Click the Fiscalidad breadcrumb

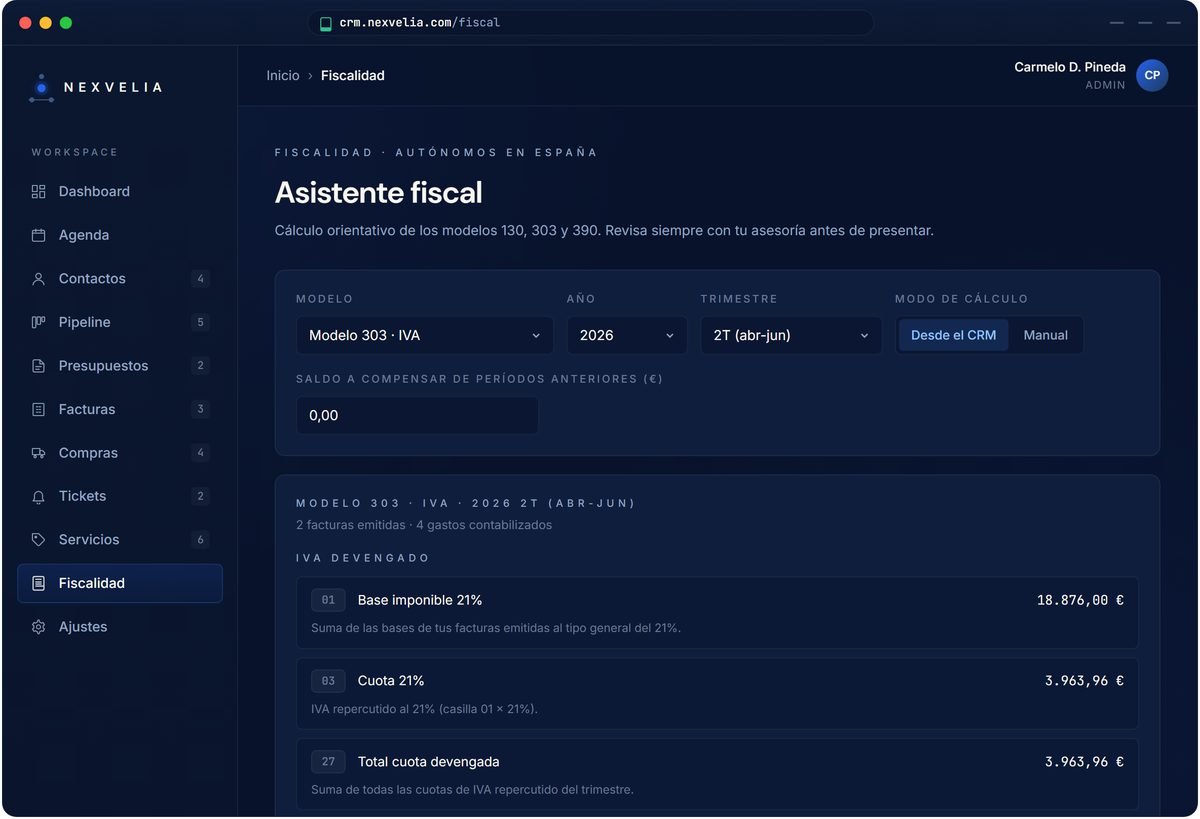pos(353,75)
